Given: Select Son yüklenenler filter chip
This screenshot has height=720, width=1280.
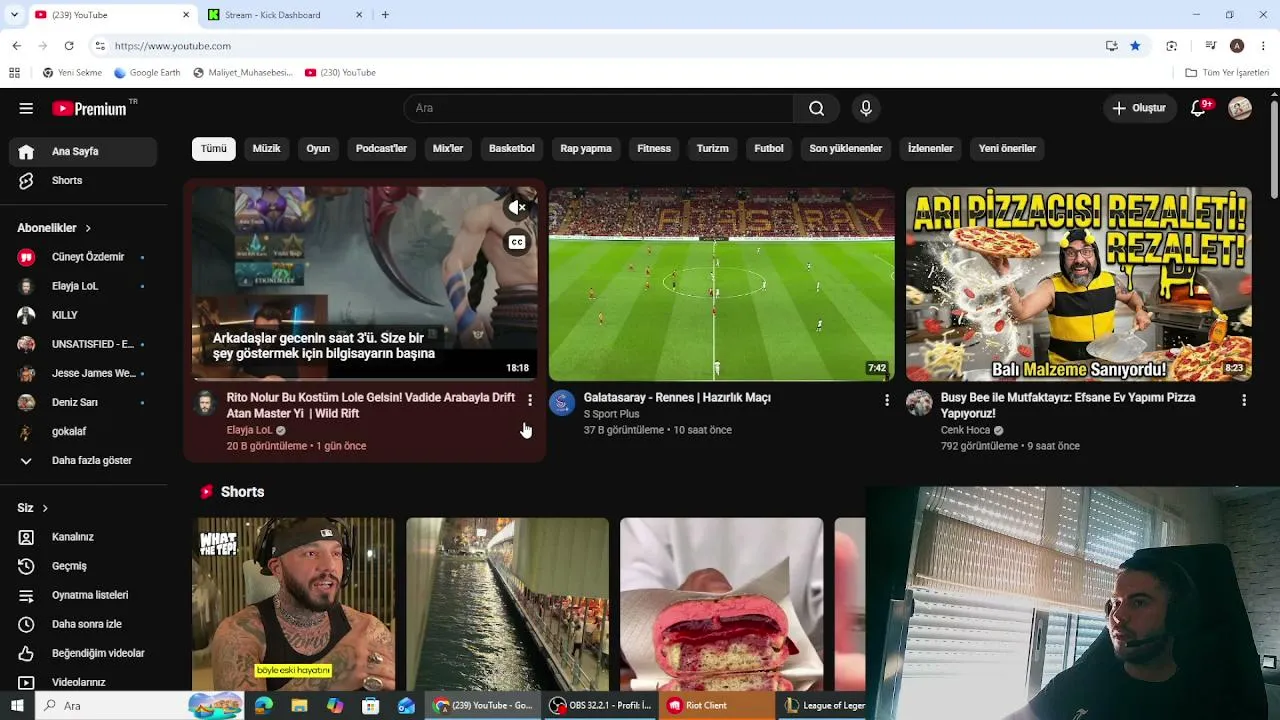Looking at the screenshot, I should 846,149.
